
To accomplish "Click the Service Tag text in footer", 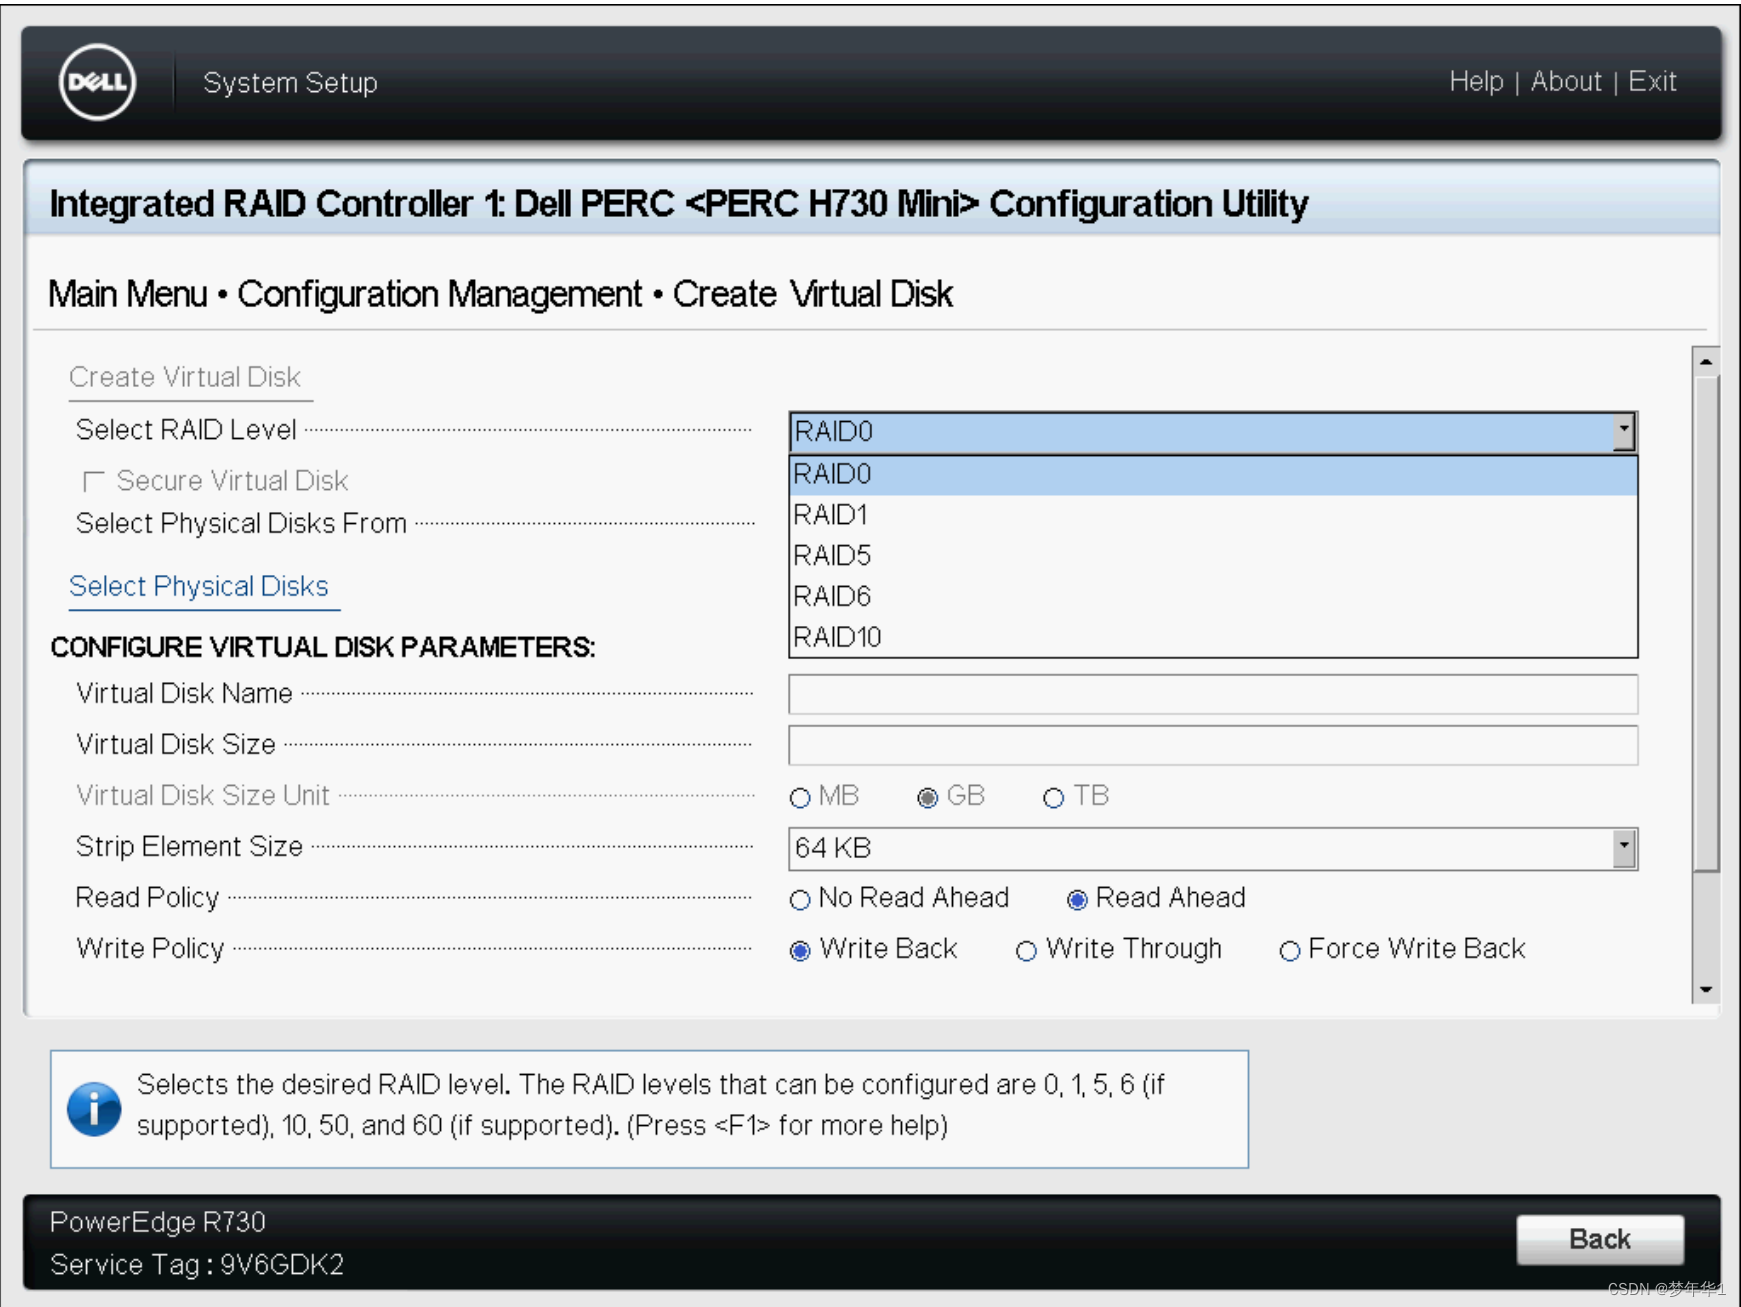I will pos(197,1265).
